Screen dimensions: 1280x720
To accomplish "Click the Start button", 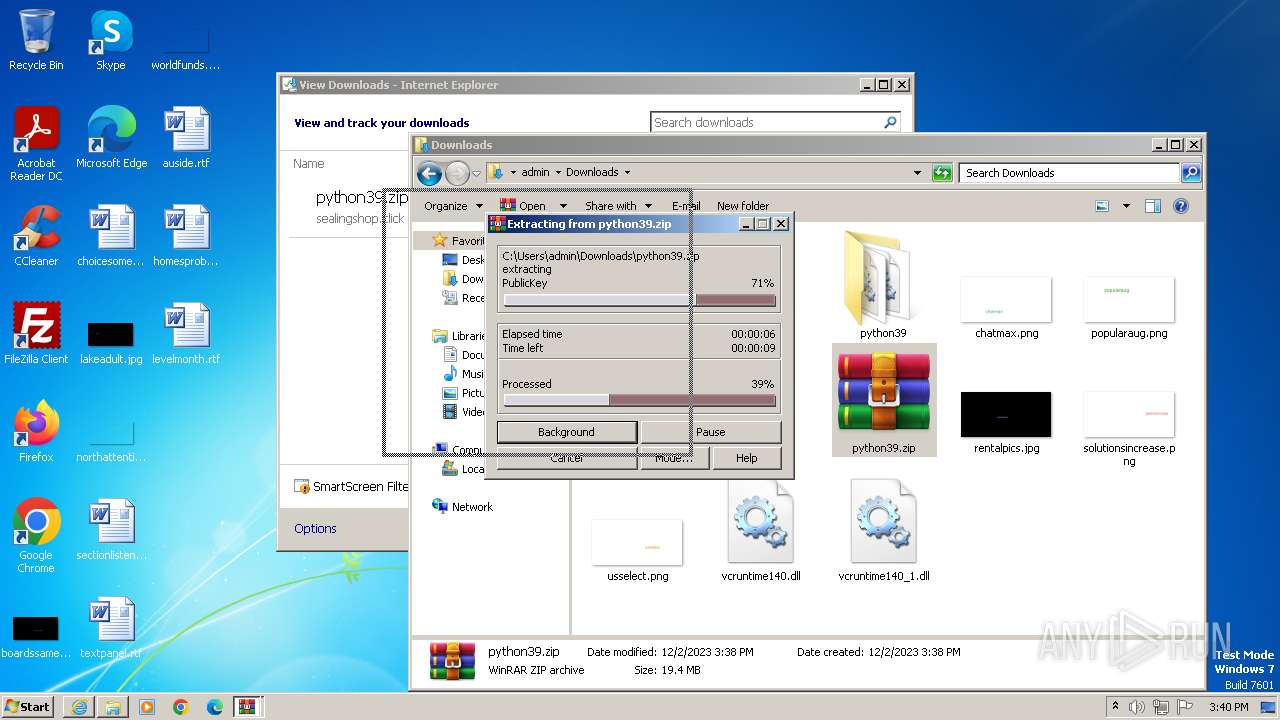I will 28,706.
